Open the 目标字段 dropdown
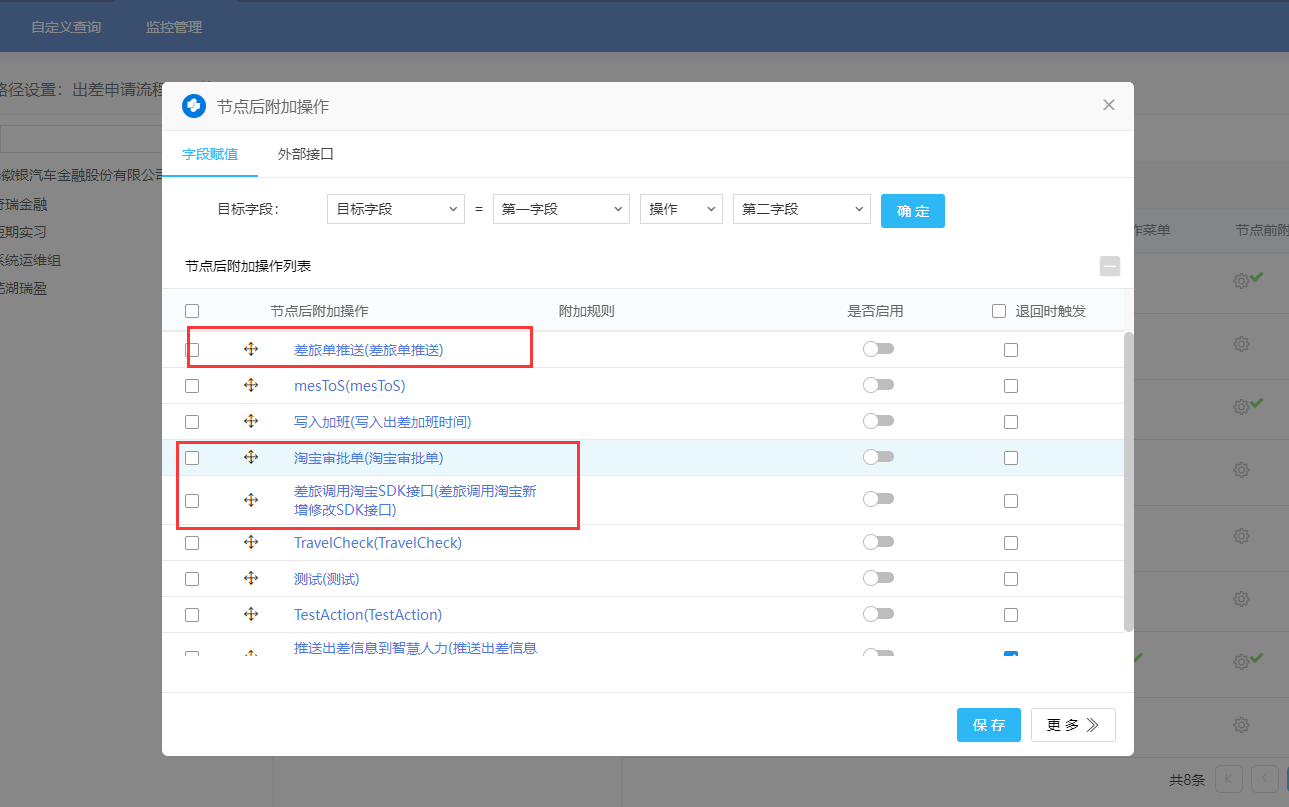 (396, 209)
